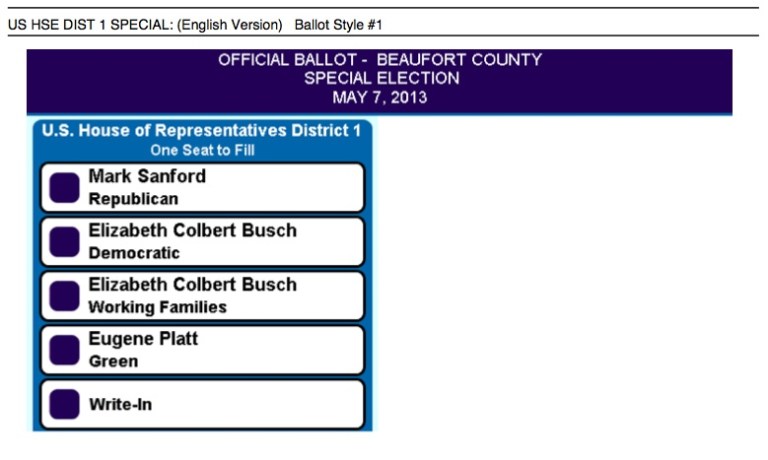Viewport: 768px width, 460px height.
Task: Click the U.S. House of Representatives District 1 heading
Action: [201, 131]
